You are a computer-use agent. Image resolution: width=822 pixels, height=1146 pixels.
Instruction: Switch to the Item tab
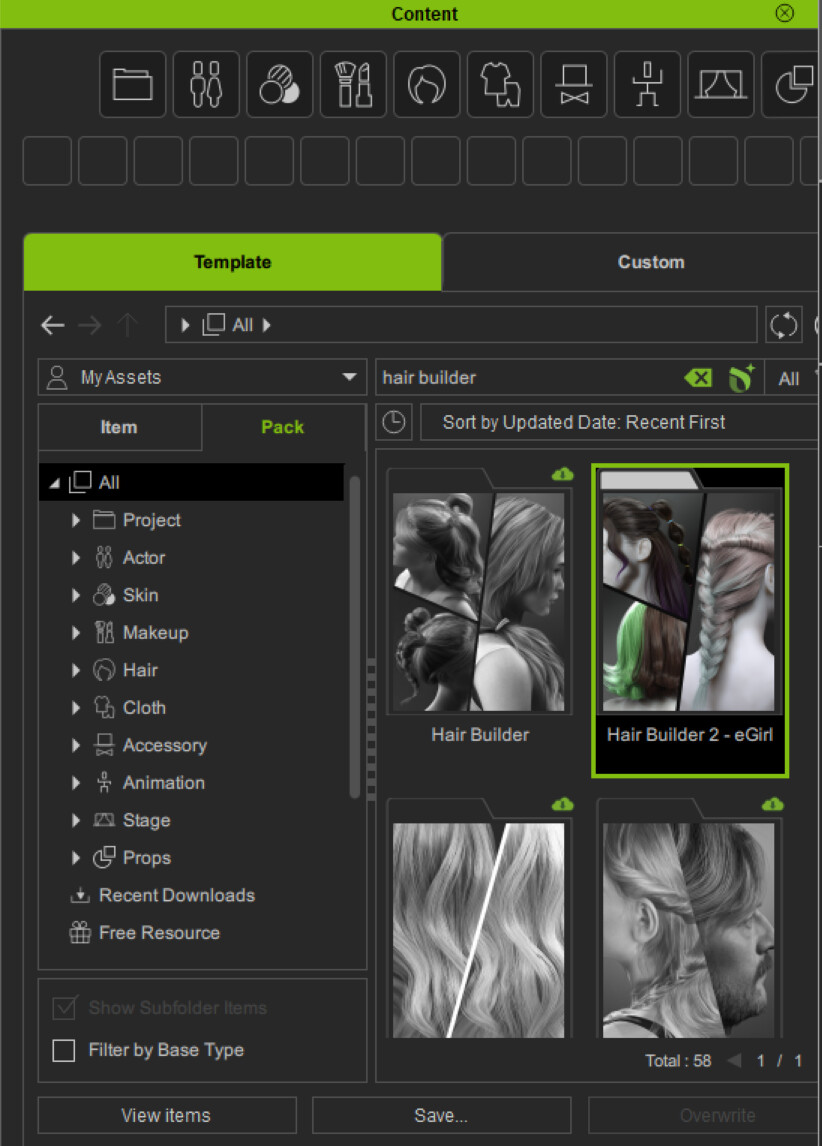(x=119, y=427)
